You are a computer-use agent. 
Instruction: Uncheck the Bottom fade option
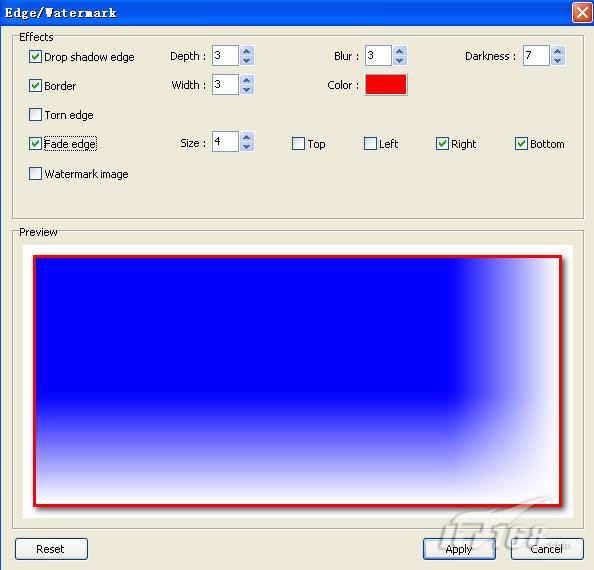(521, 144)
